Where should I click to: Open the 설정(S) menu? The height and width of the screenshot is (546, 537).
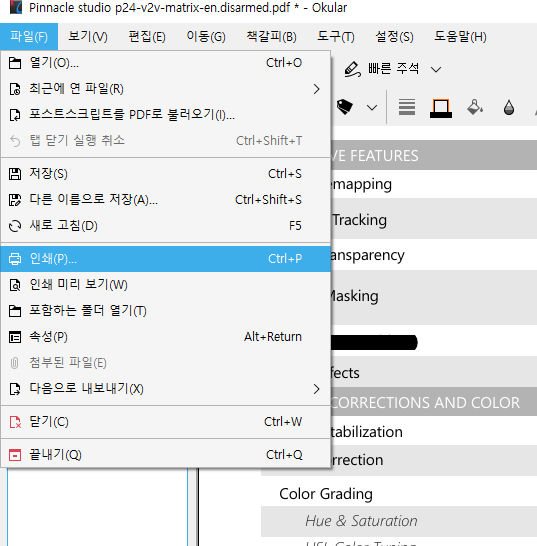pyautogui.click(x=394, y=37)
